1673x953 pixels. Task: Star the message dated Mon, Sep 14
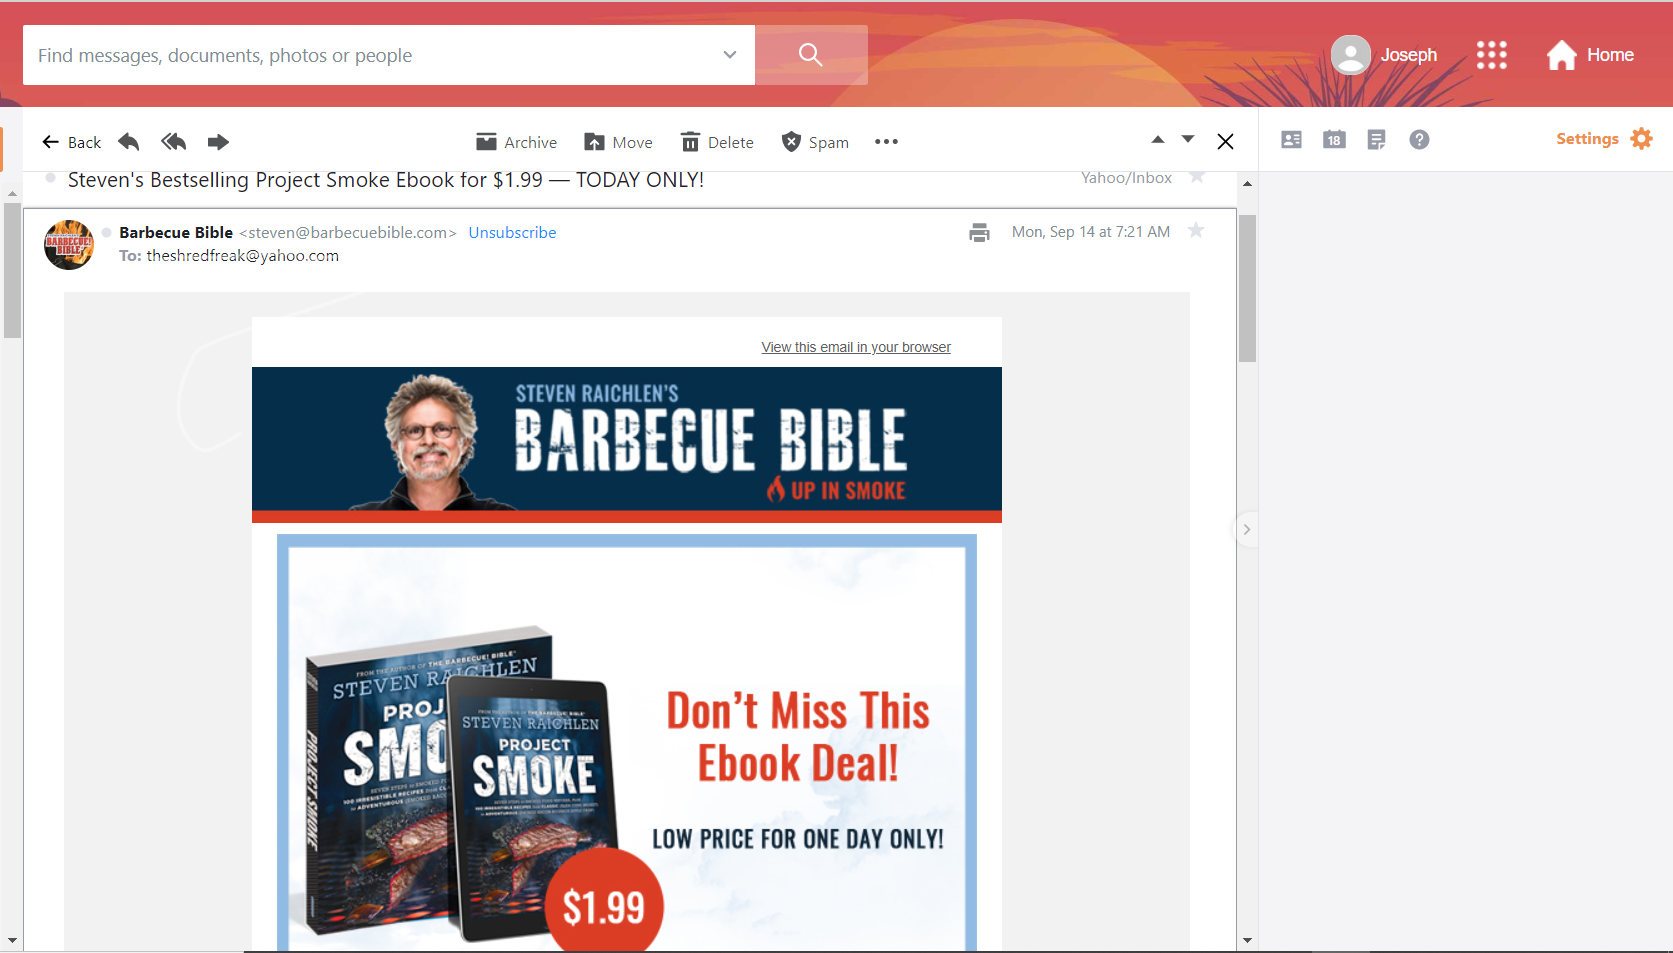pos(1196,231)
